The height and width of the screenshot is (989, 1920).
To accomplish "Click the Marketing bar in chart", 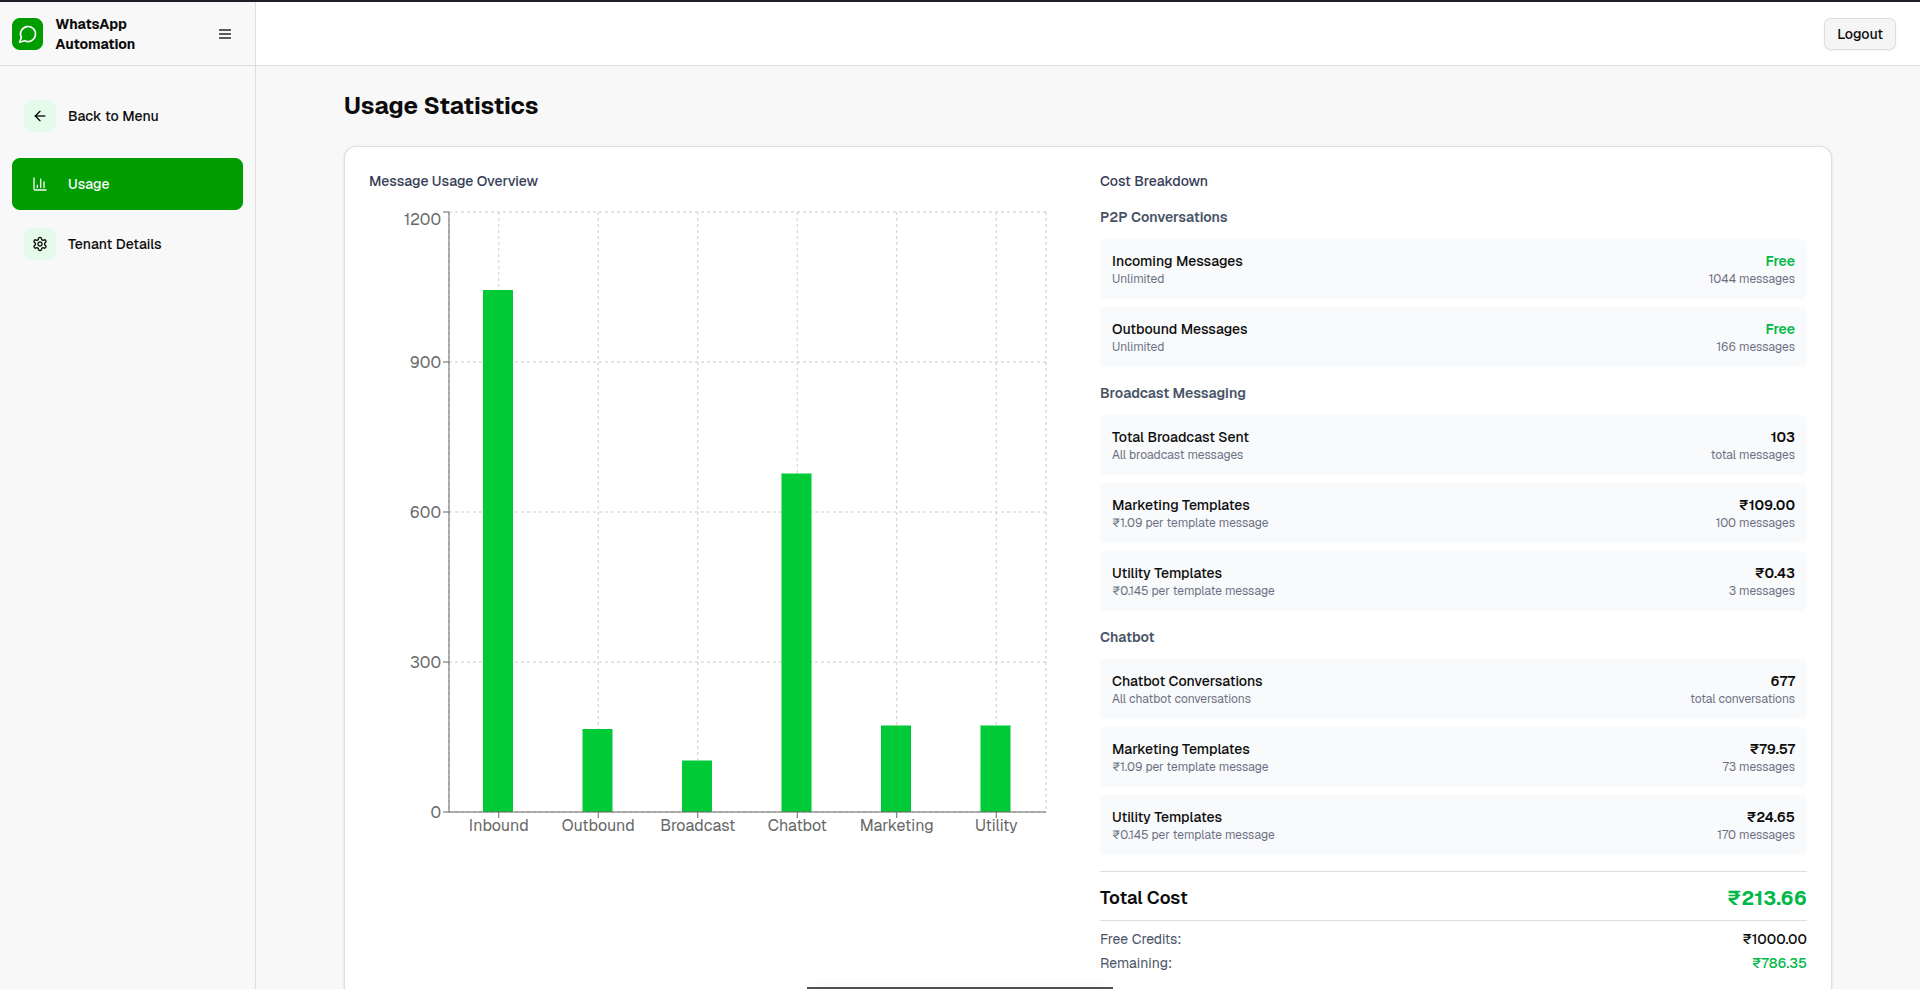I will click(896, 768).
